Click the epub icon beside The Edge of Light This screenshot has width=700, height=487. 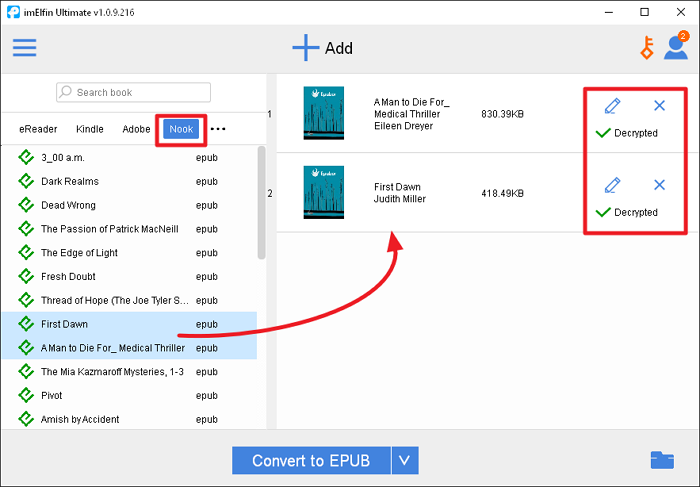26,253
